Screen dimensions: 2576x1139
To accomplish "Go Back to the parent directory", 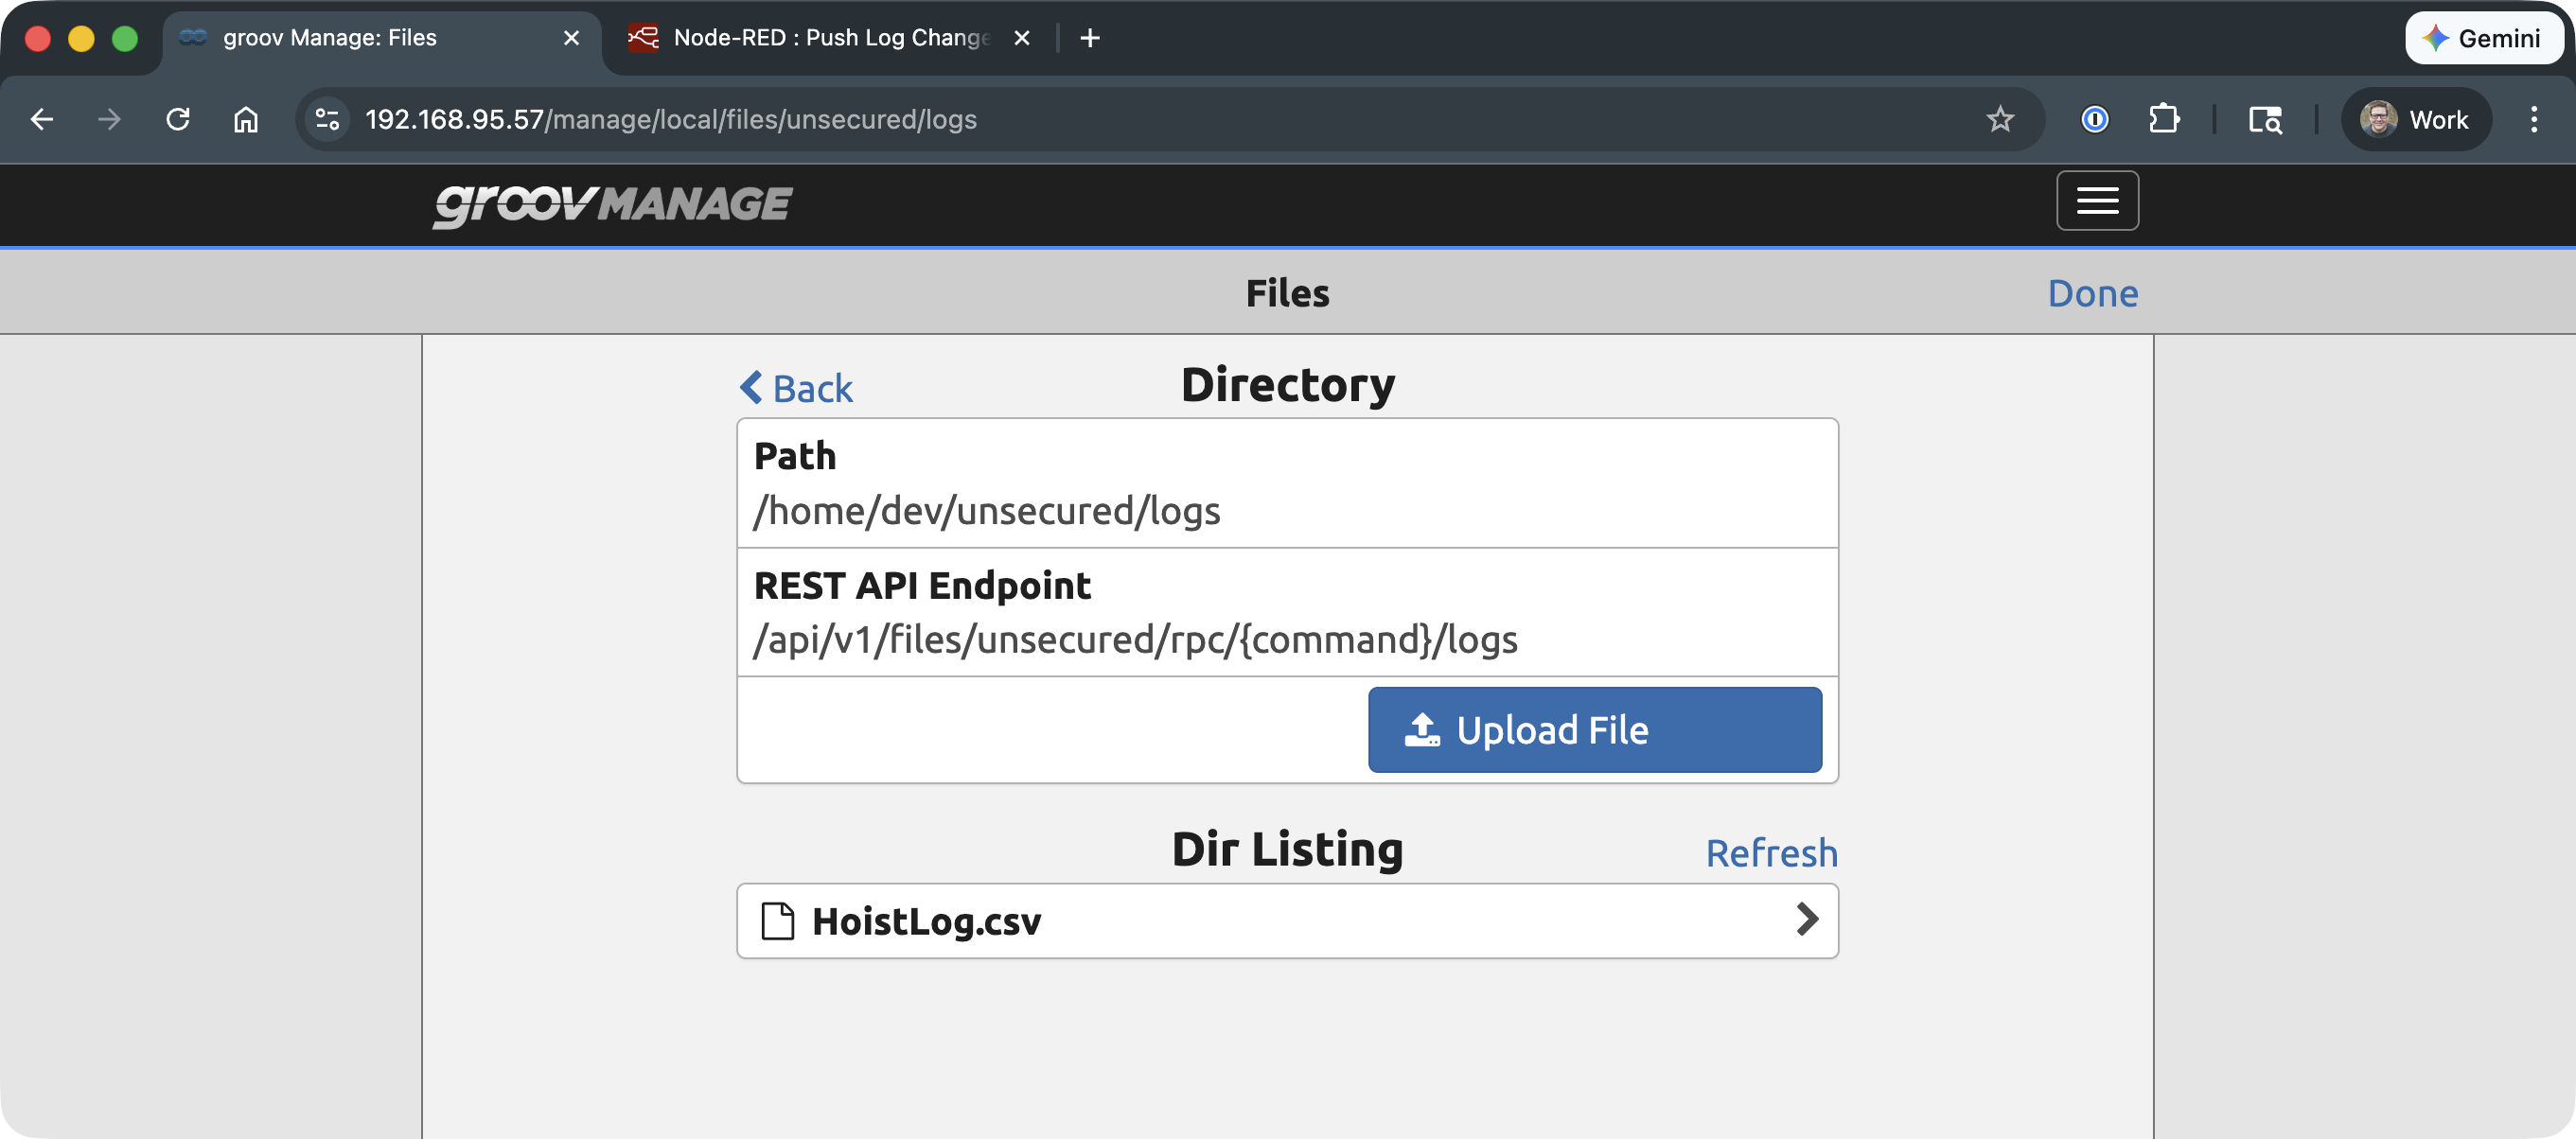I will (796, 388).
